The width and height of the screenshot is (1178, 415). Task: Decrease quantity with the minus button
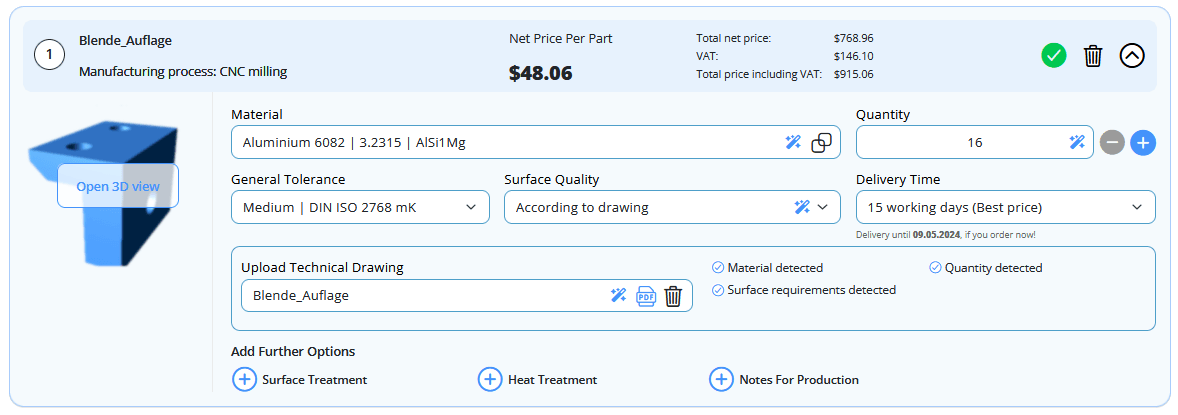click(1113, 142)
